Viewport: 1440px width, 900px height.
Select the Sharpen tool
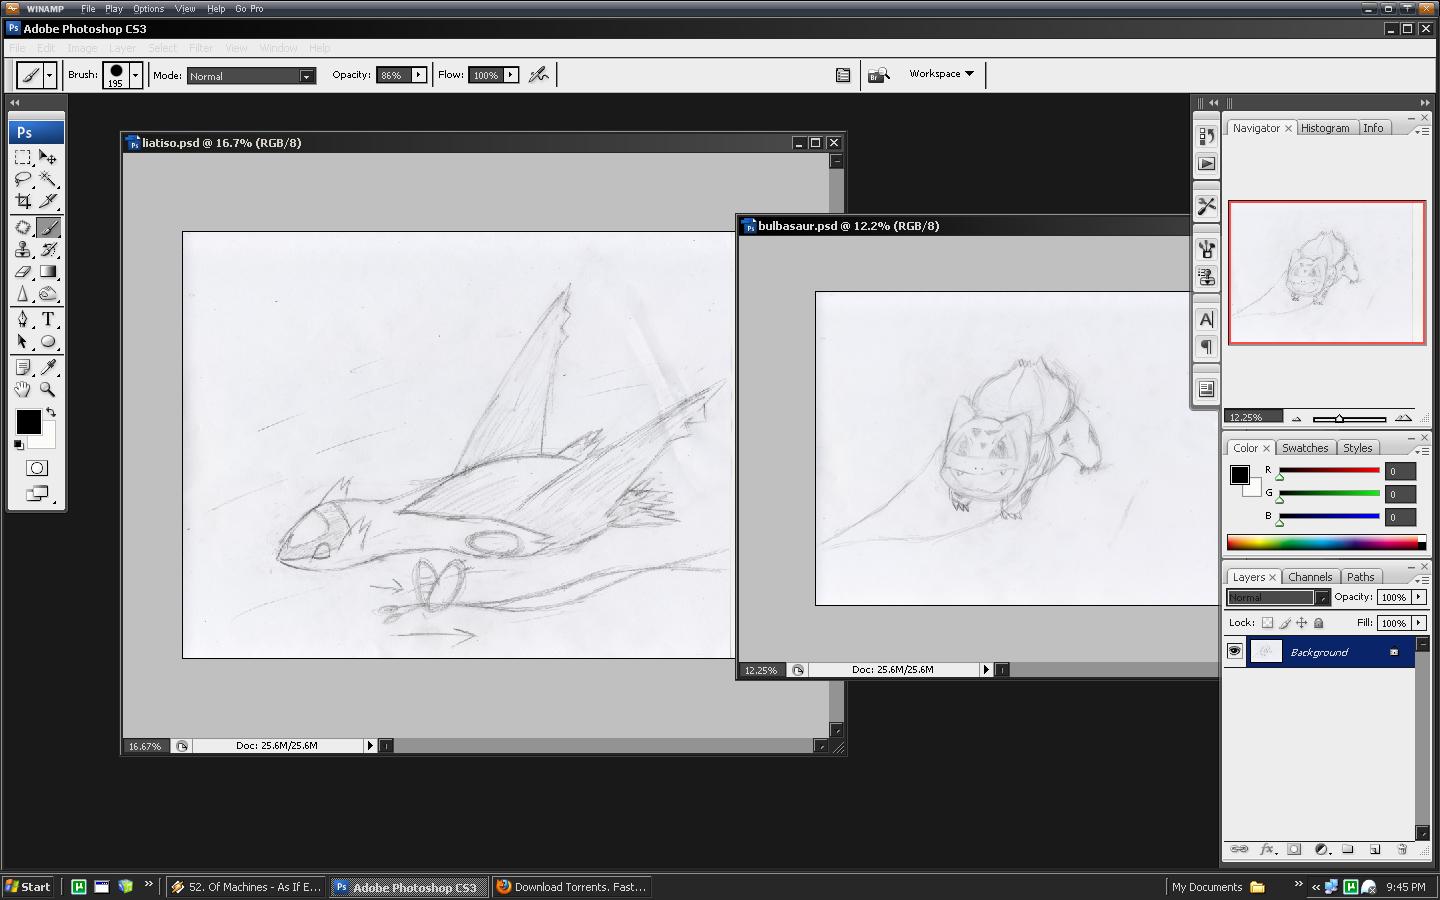coord(23,293)
